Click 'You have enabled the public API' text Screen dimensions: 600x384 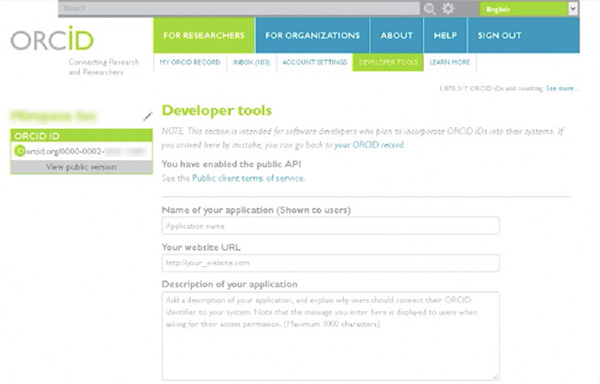(232, 164)
